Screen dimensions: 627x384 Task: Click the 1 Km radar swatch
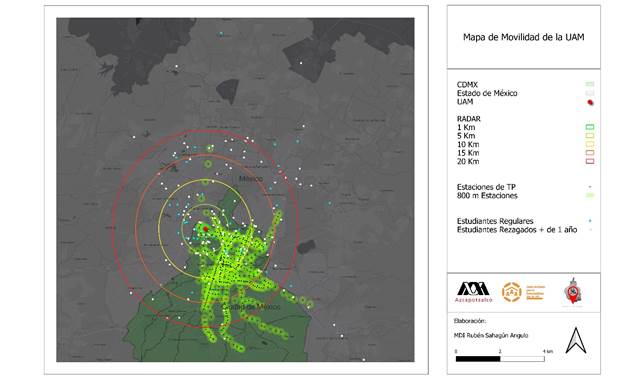pyautogui.click(x=590, y=127)
